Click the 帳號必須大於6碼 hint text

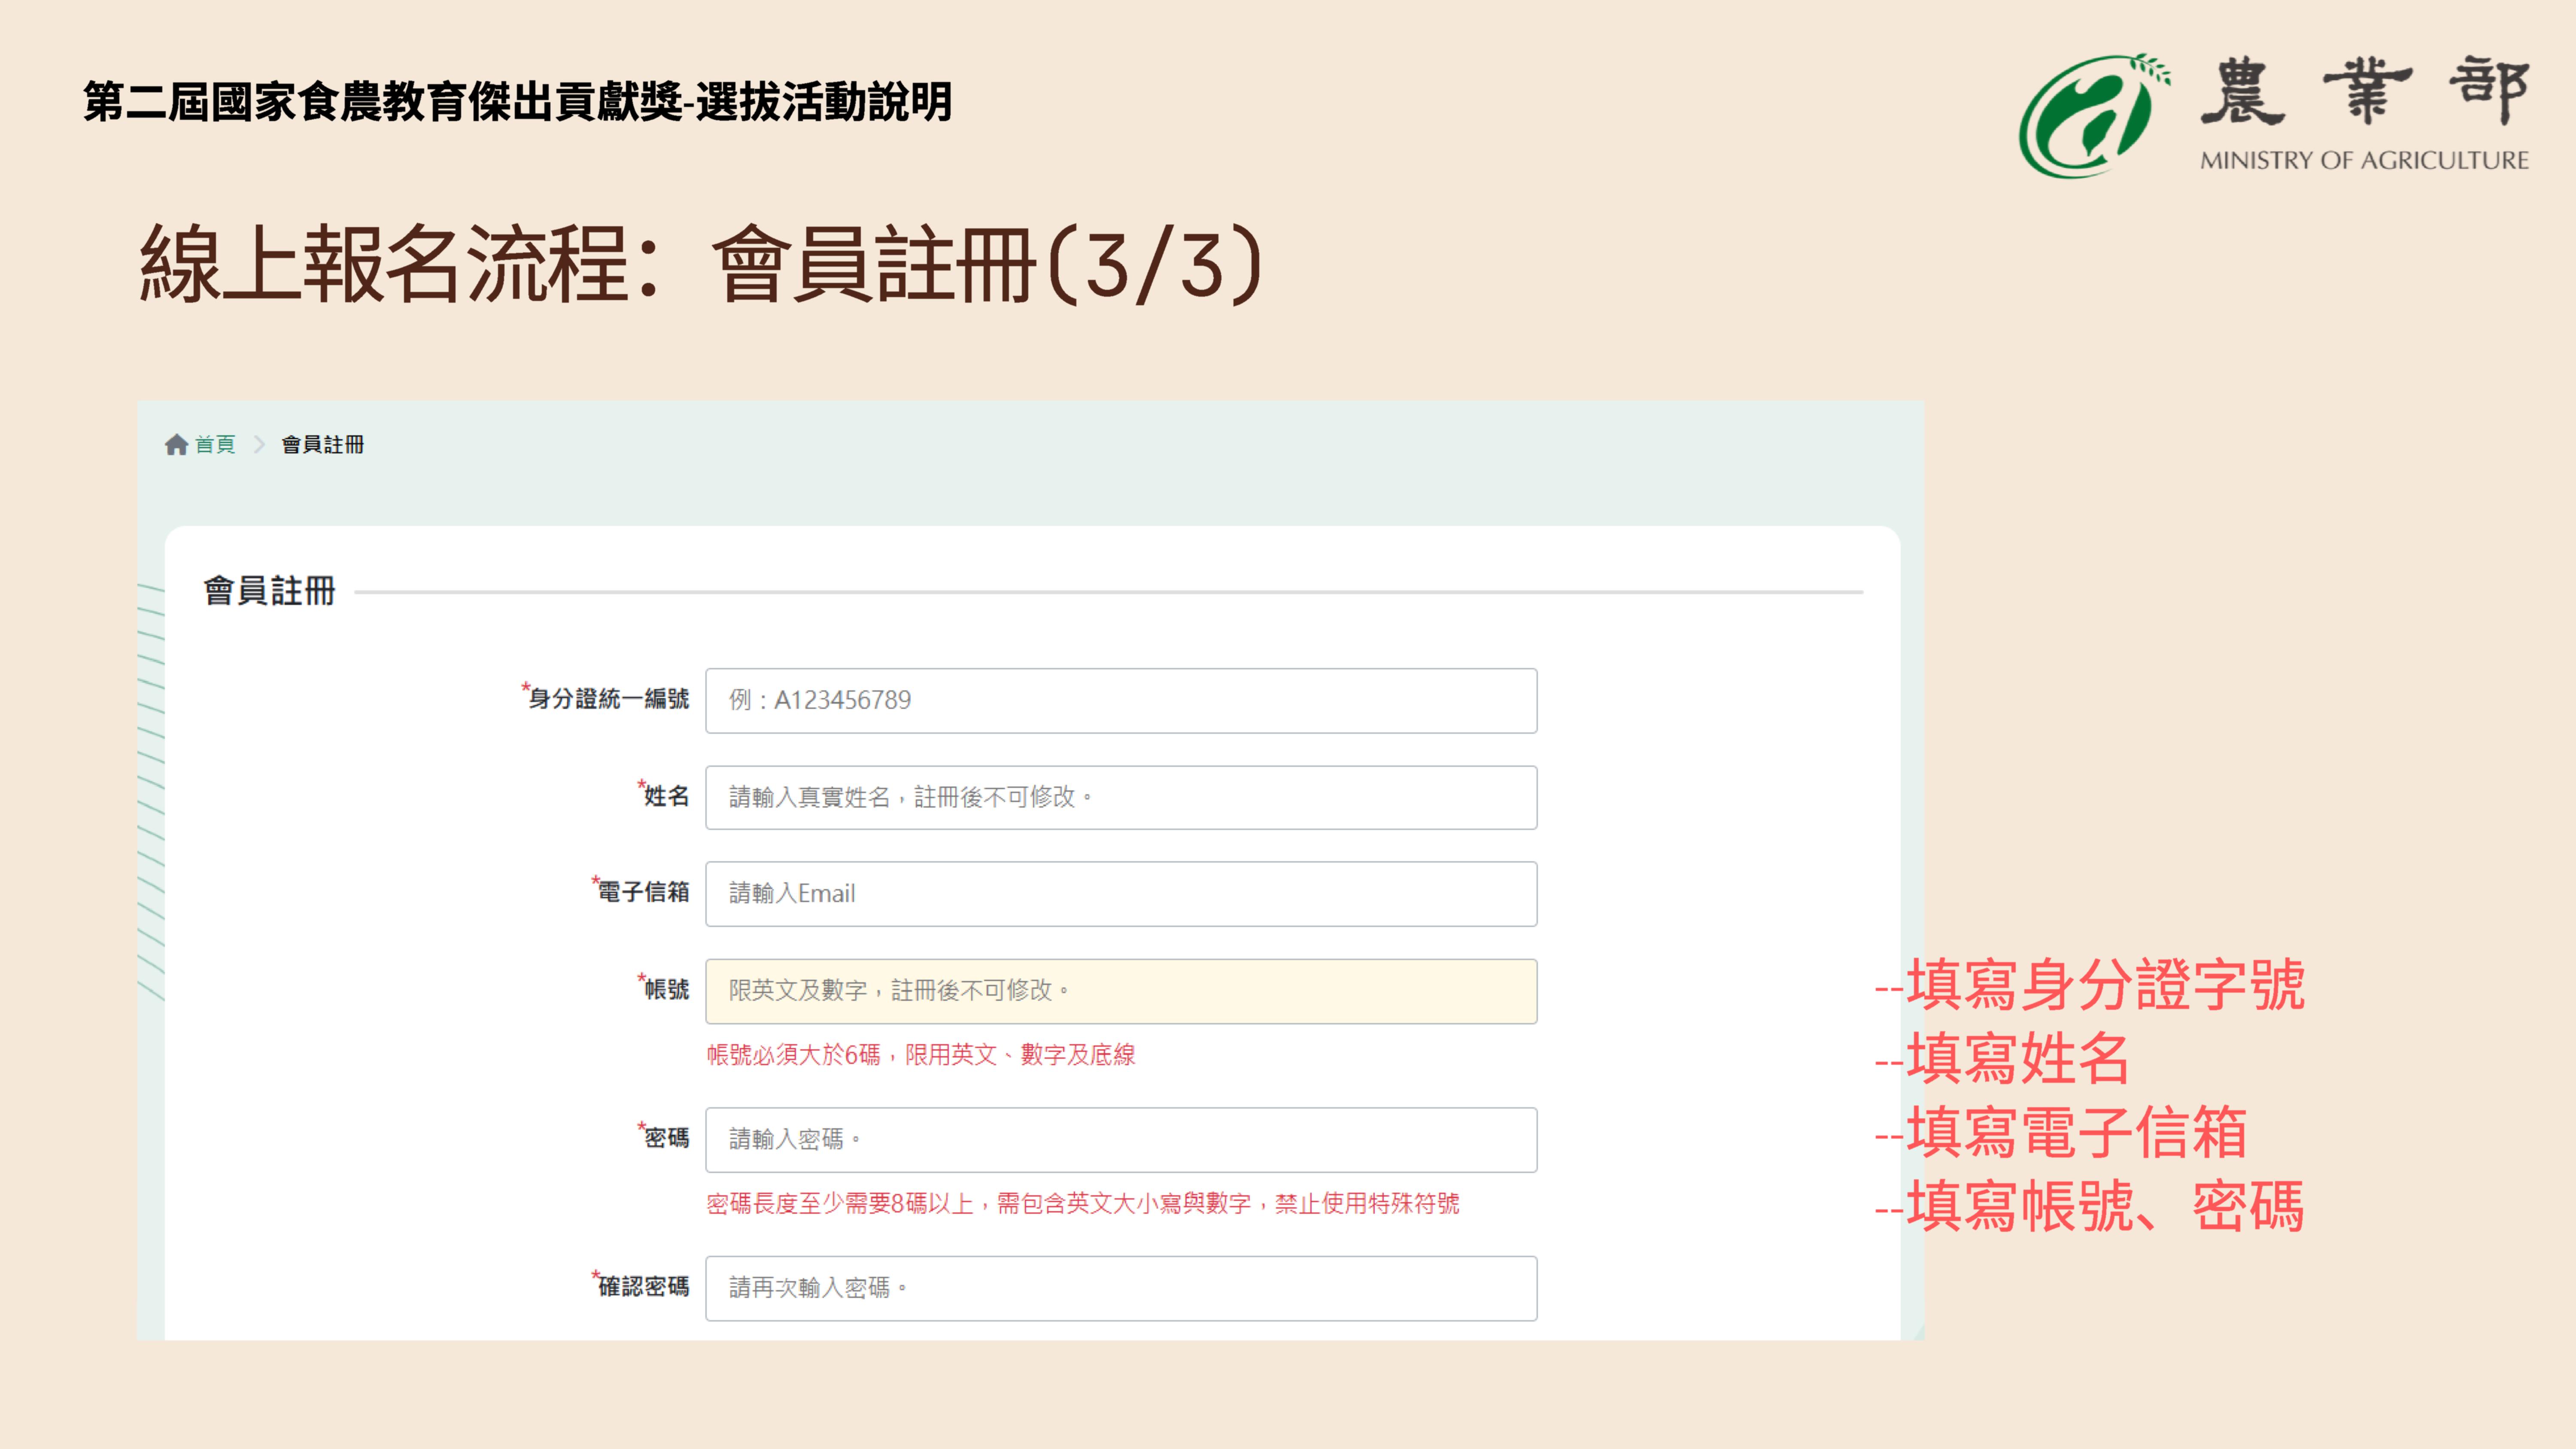point(921,1054)
